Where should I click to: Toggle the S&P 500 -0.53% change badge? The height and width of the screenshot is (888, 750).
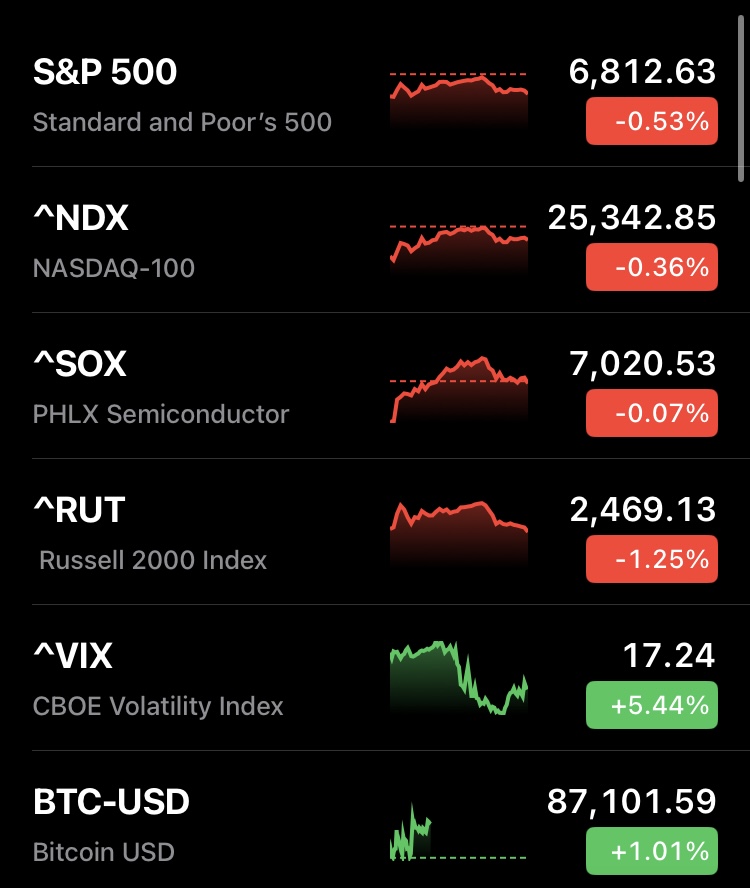[x=651, y=122]
